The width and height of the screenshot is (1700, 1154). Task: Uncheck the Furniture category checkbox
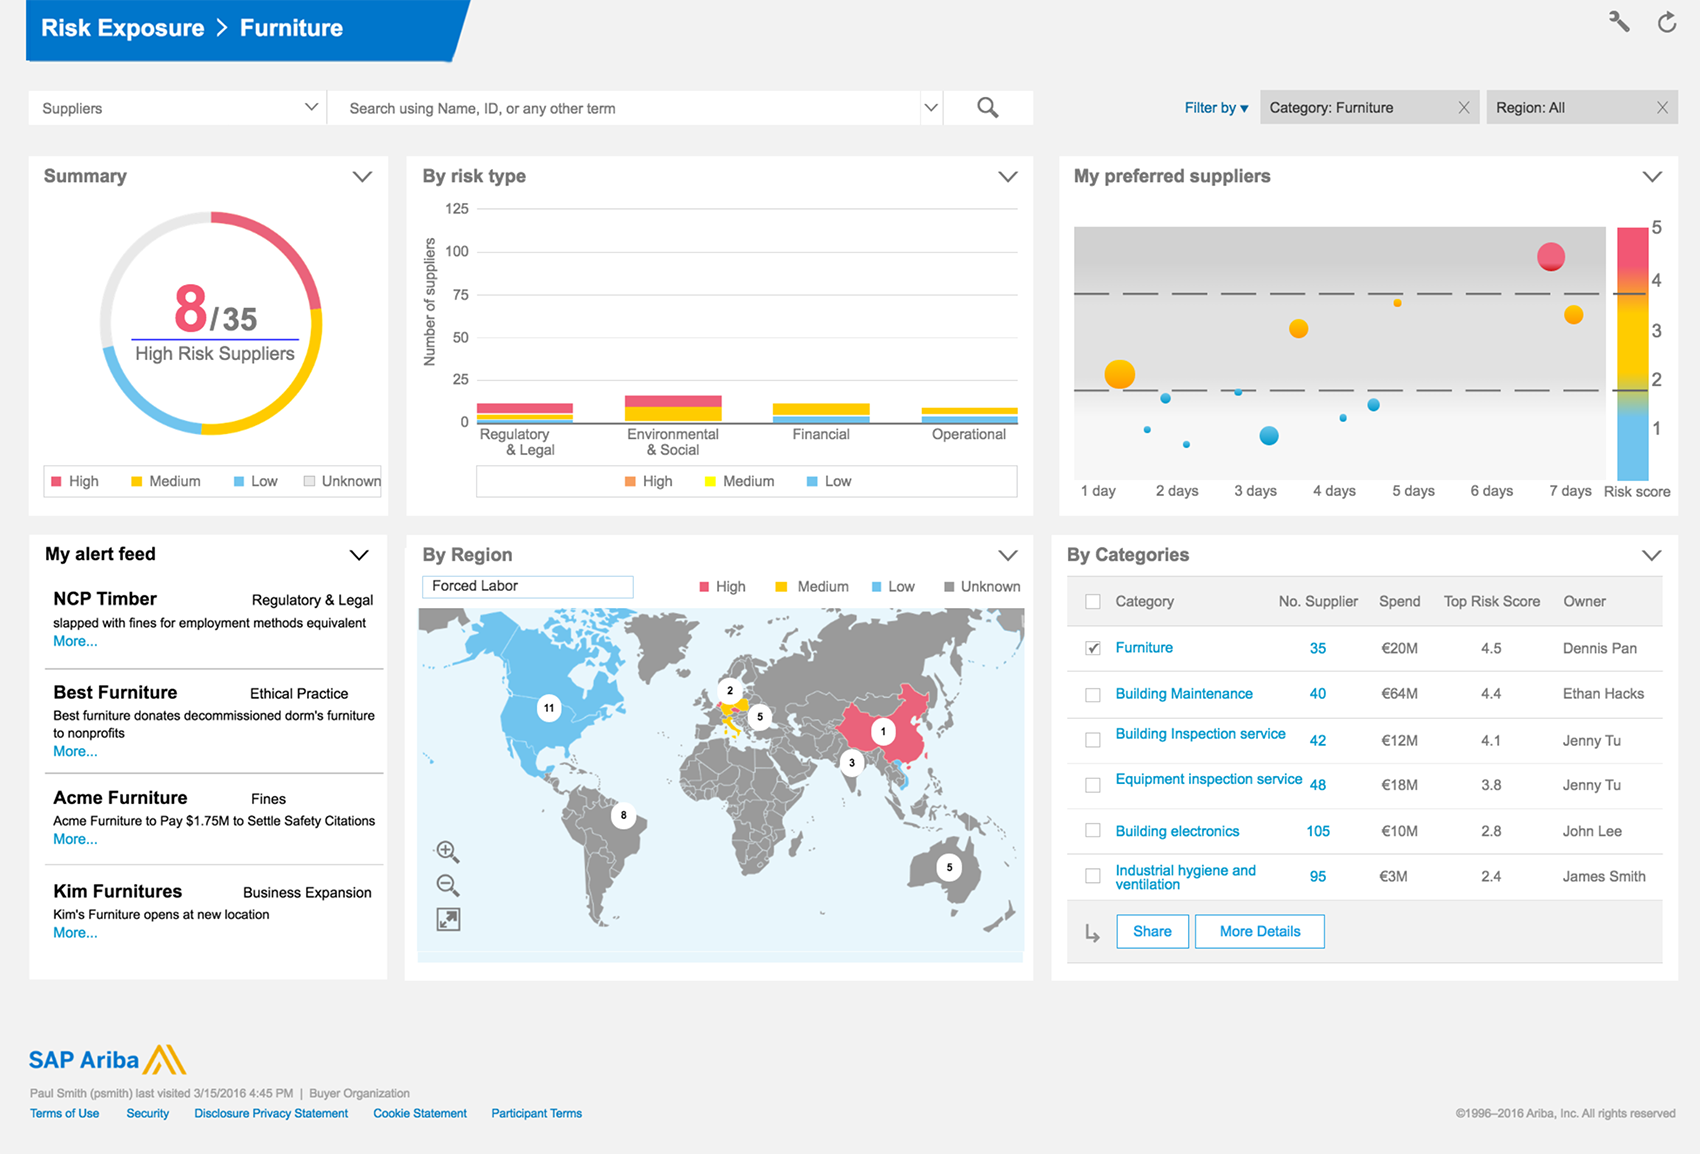[x=1093, y=646]
